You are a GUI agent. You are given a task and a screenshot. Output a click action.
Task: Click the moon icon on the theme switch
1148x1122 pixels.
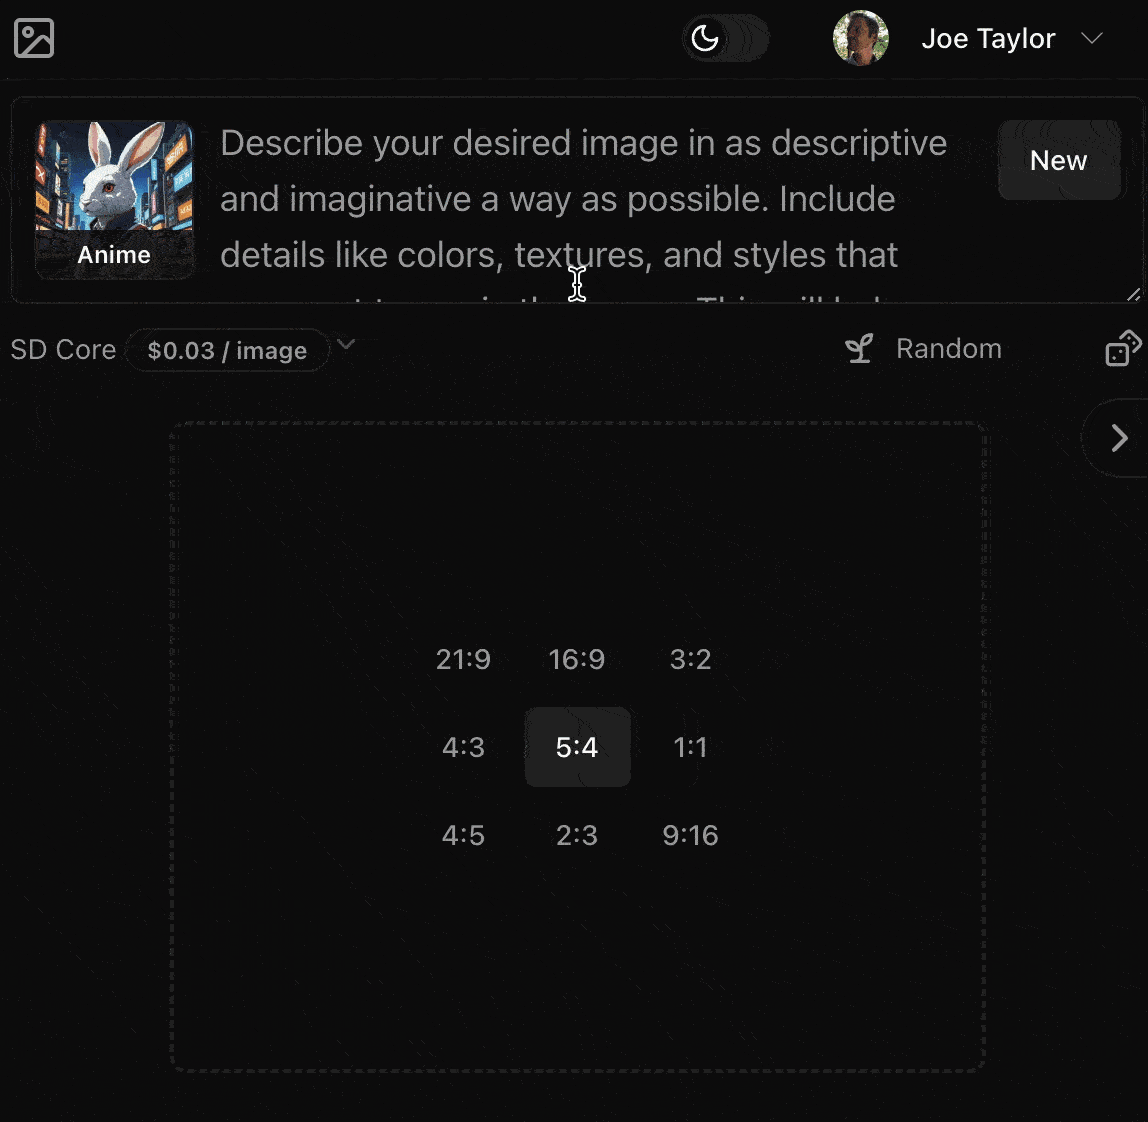pos(707,38)
